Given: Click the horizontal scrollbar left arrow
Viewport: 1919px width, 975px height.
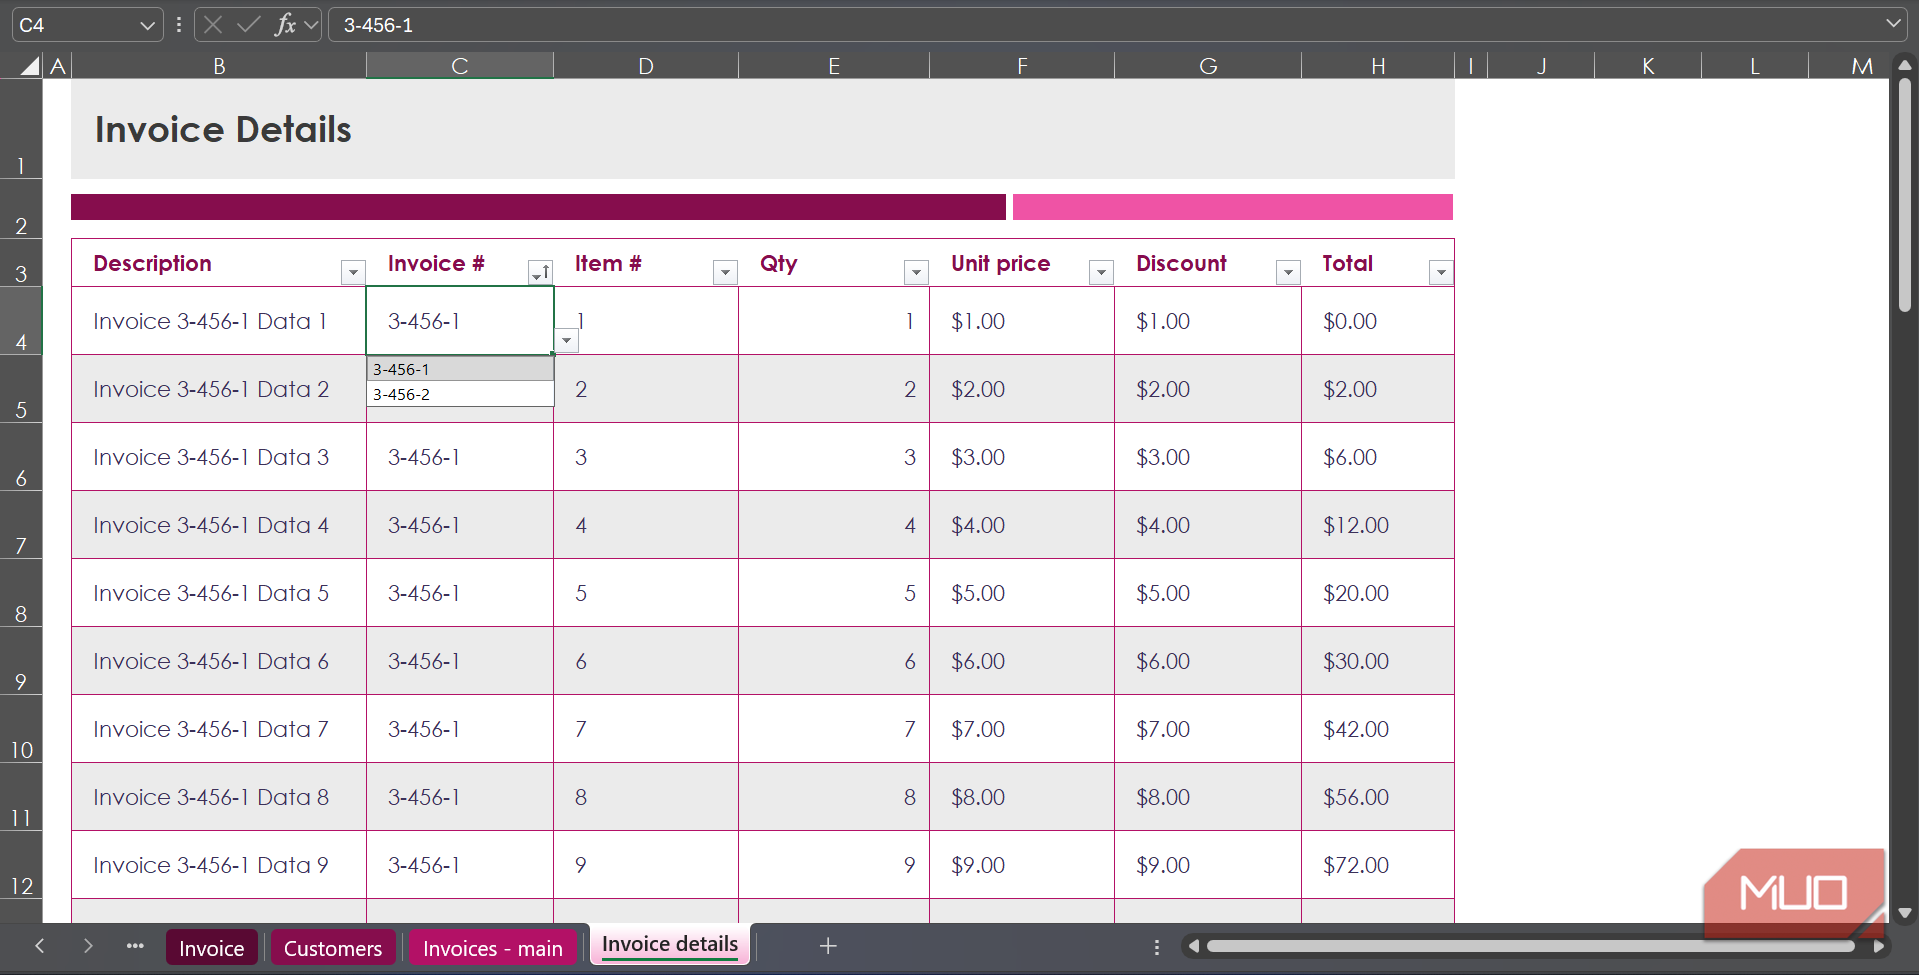Looking at the screenshot, I should (x=1193, y=946).
